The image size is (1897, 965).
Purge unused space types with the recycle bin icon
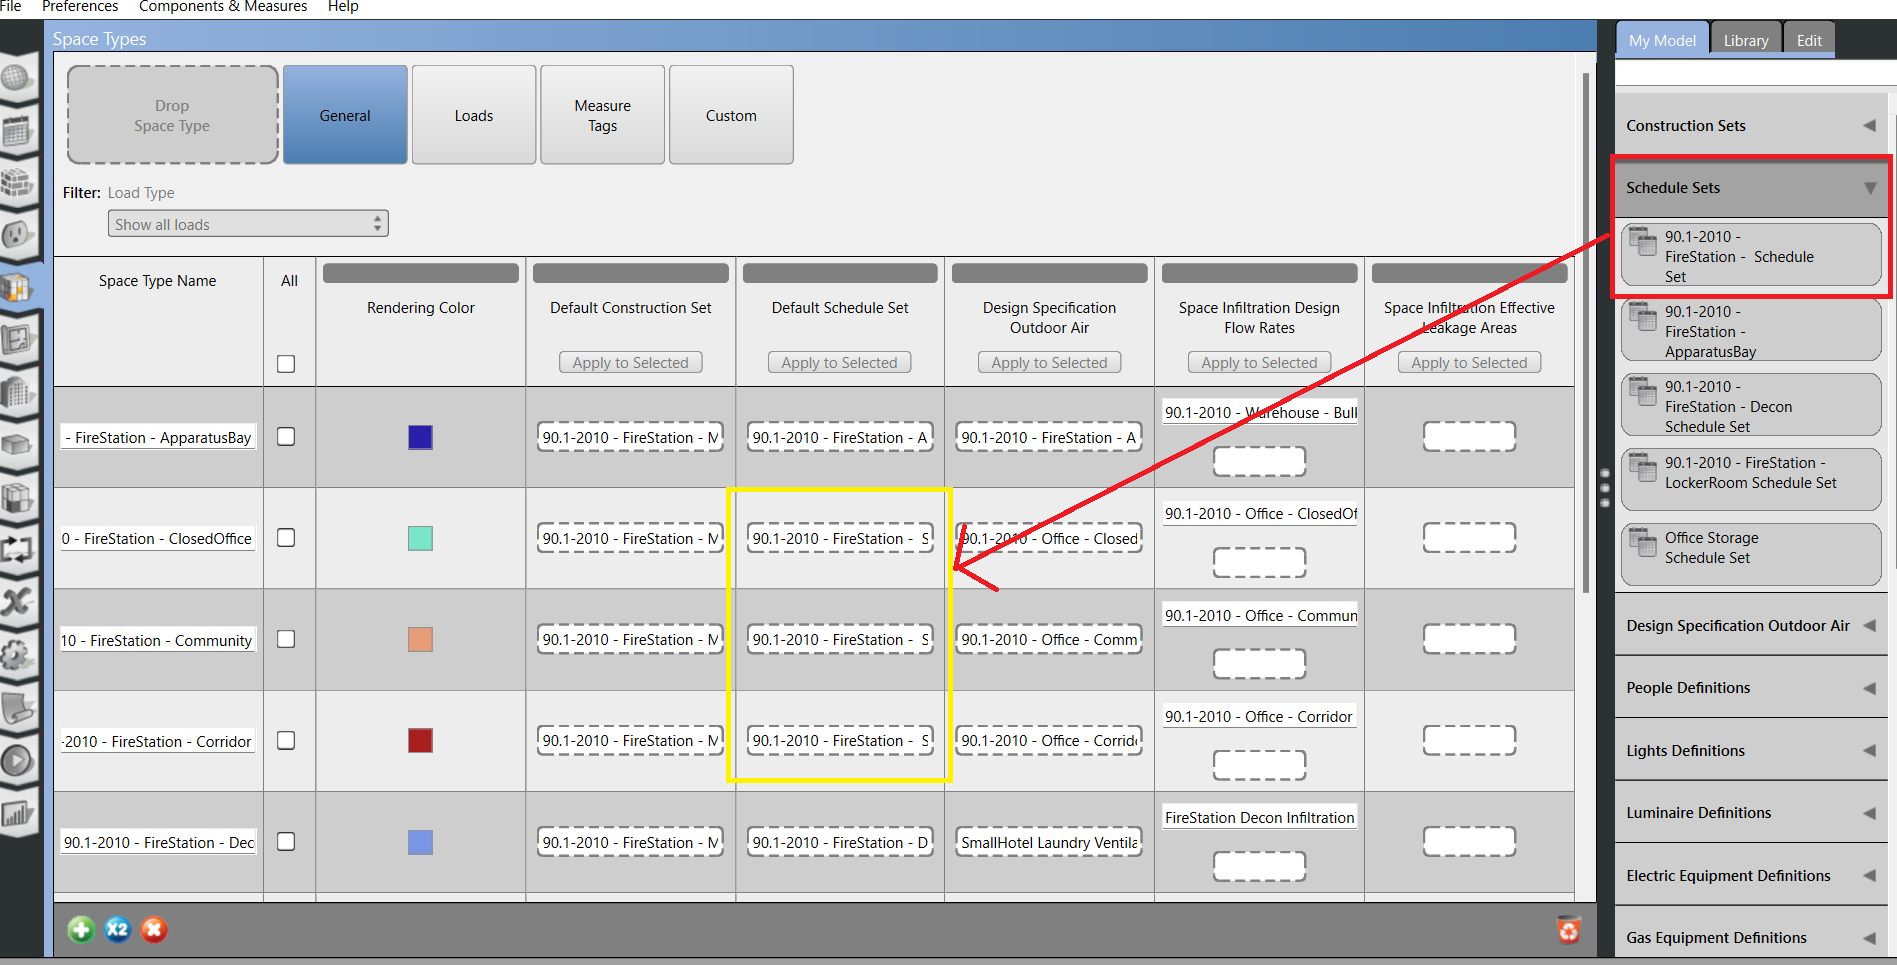(x=1569, y=930)
